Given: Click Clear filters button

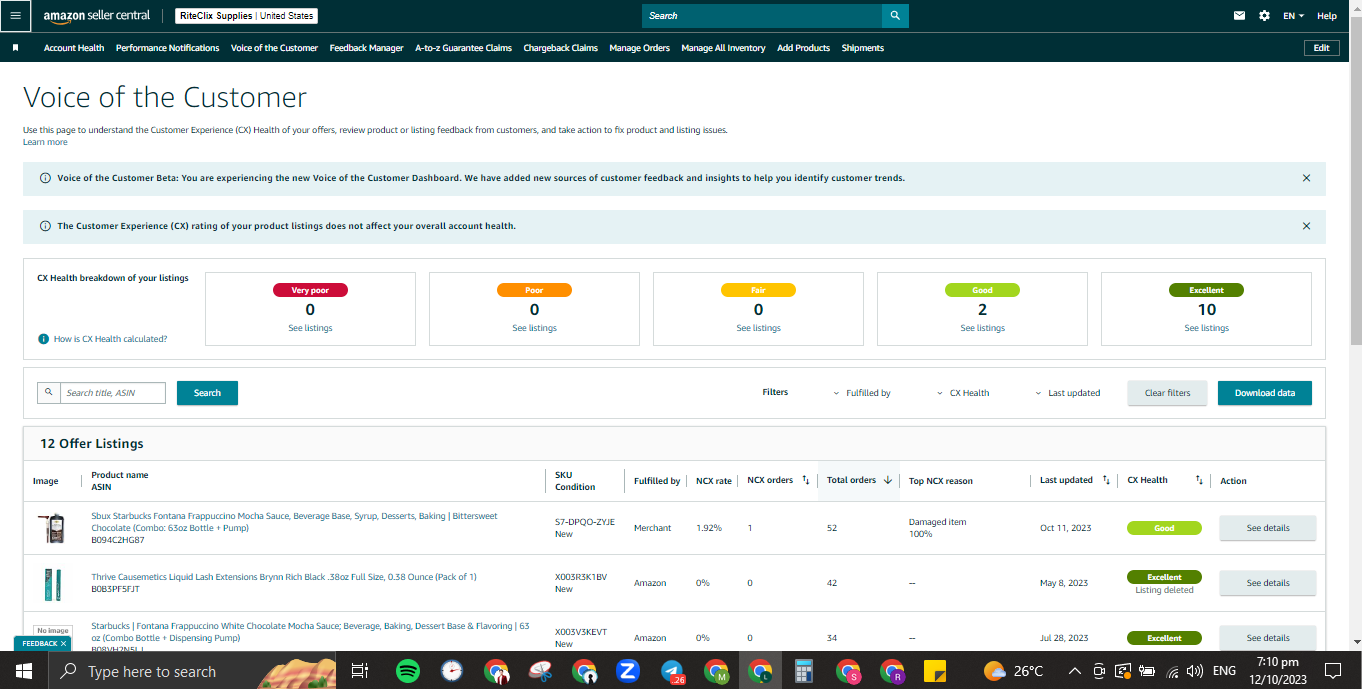Looking at the screenshot, I should (x=1167, y=393).
